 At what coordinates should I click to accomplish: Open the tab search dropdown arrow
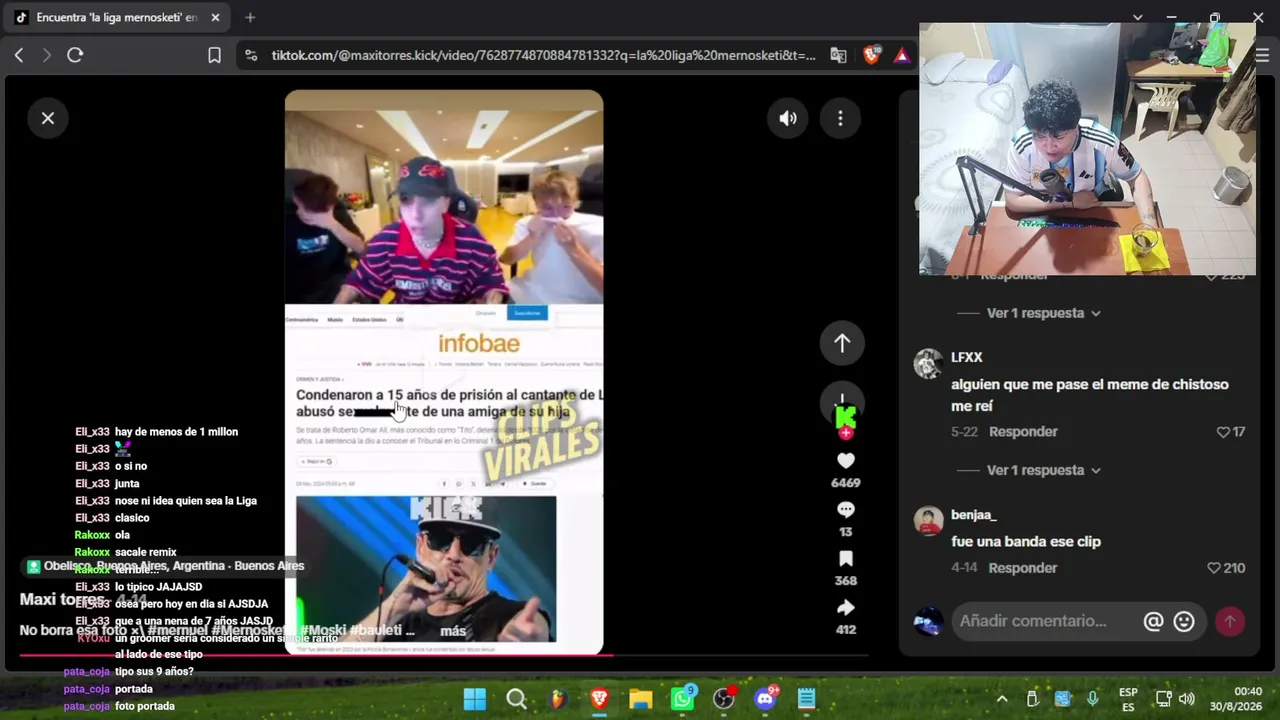[1137, 17]
